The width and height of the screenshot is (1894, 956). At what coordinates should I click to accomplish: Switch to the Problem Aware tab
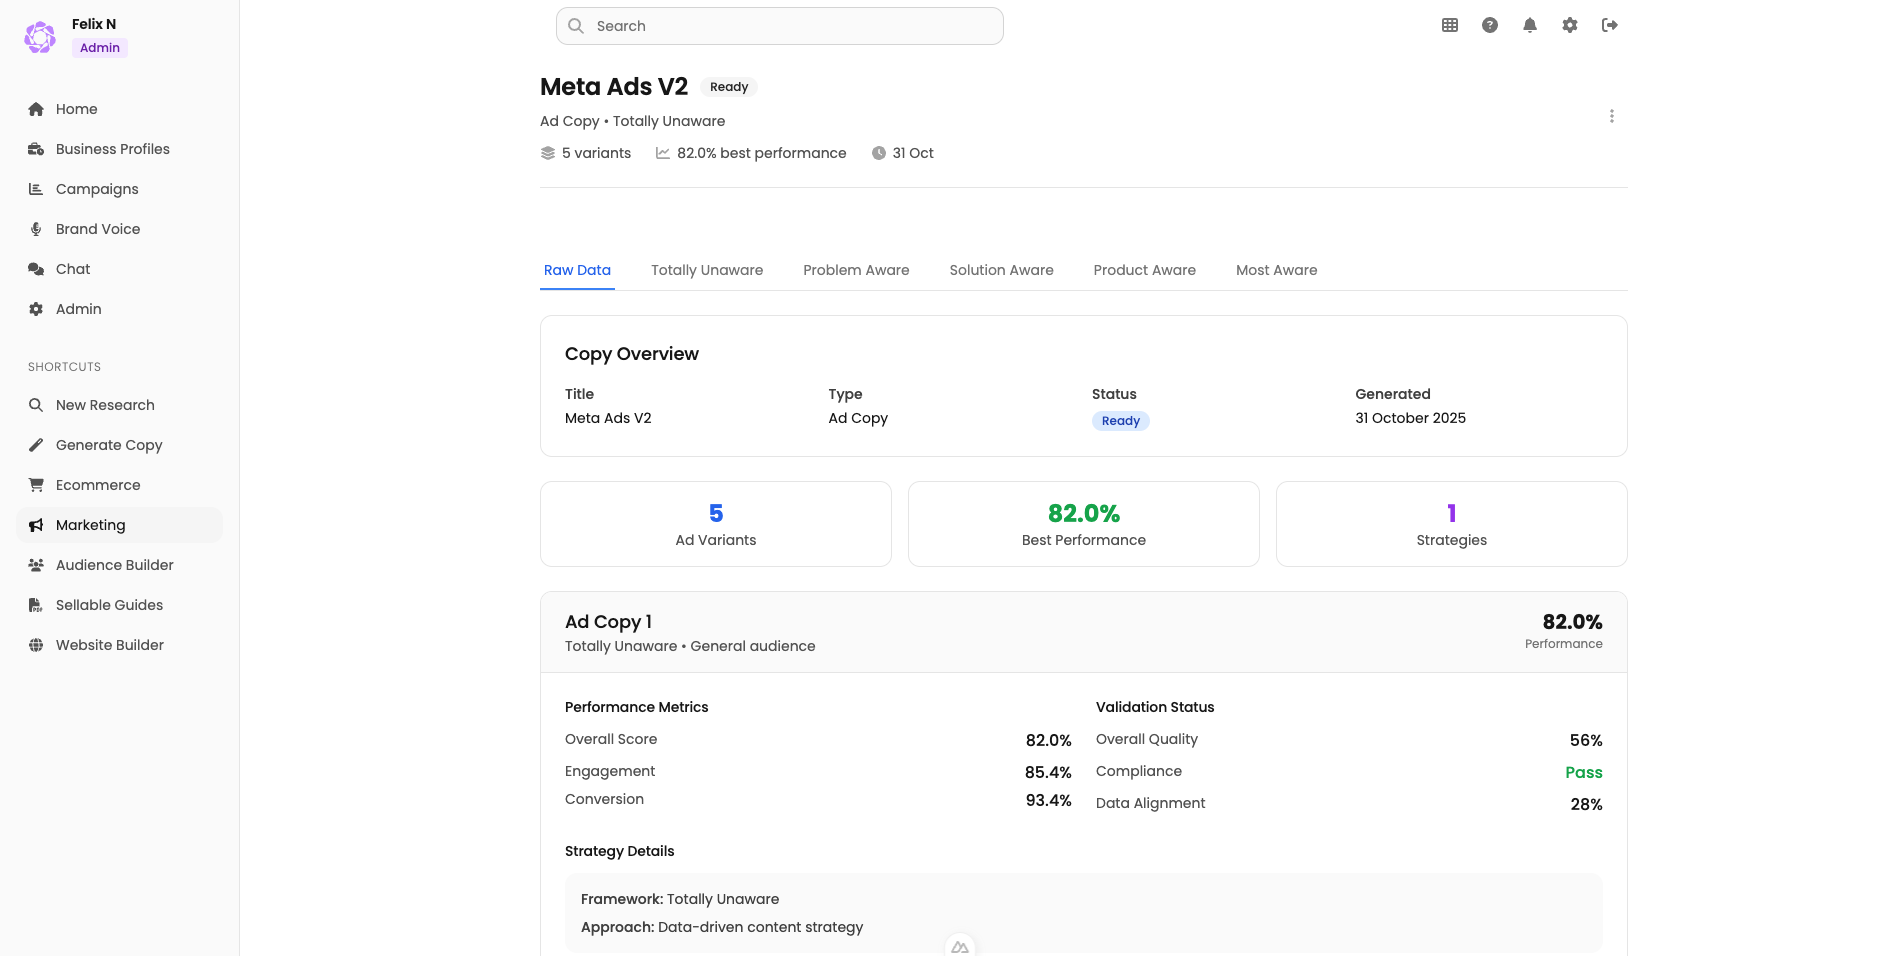pyautogui.click(x=856, y=270)
